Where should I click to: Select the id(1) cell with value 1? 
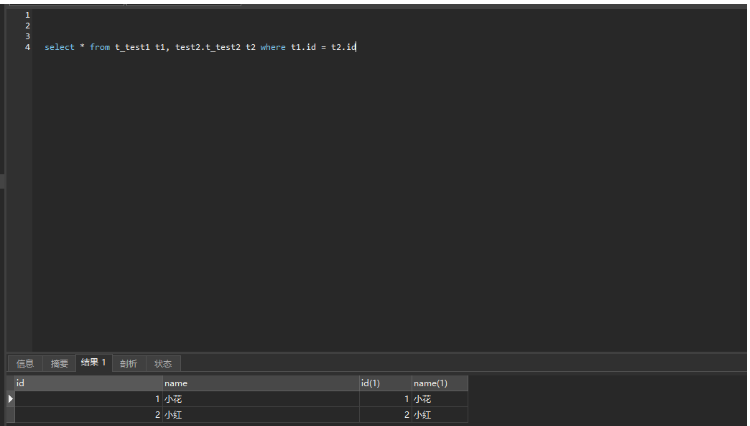pyautogui.click(x=386, y=399)
